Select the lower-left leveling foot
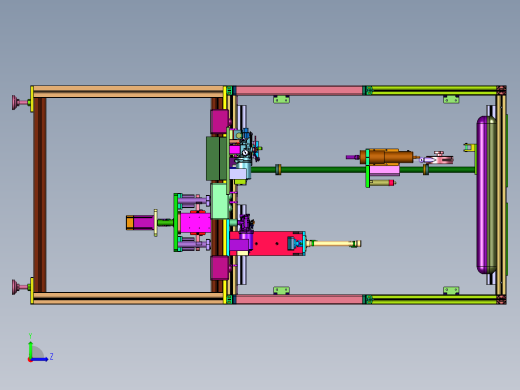This screenshot has height=390, width=520. (x=21, y=287)
